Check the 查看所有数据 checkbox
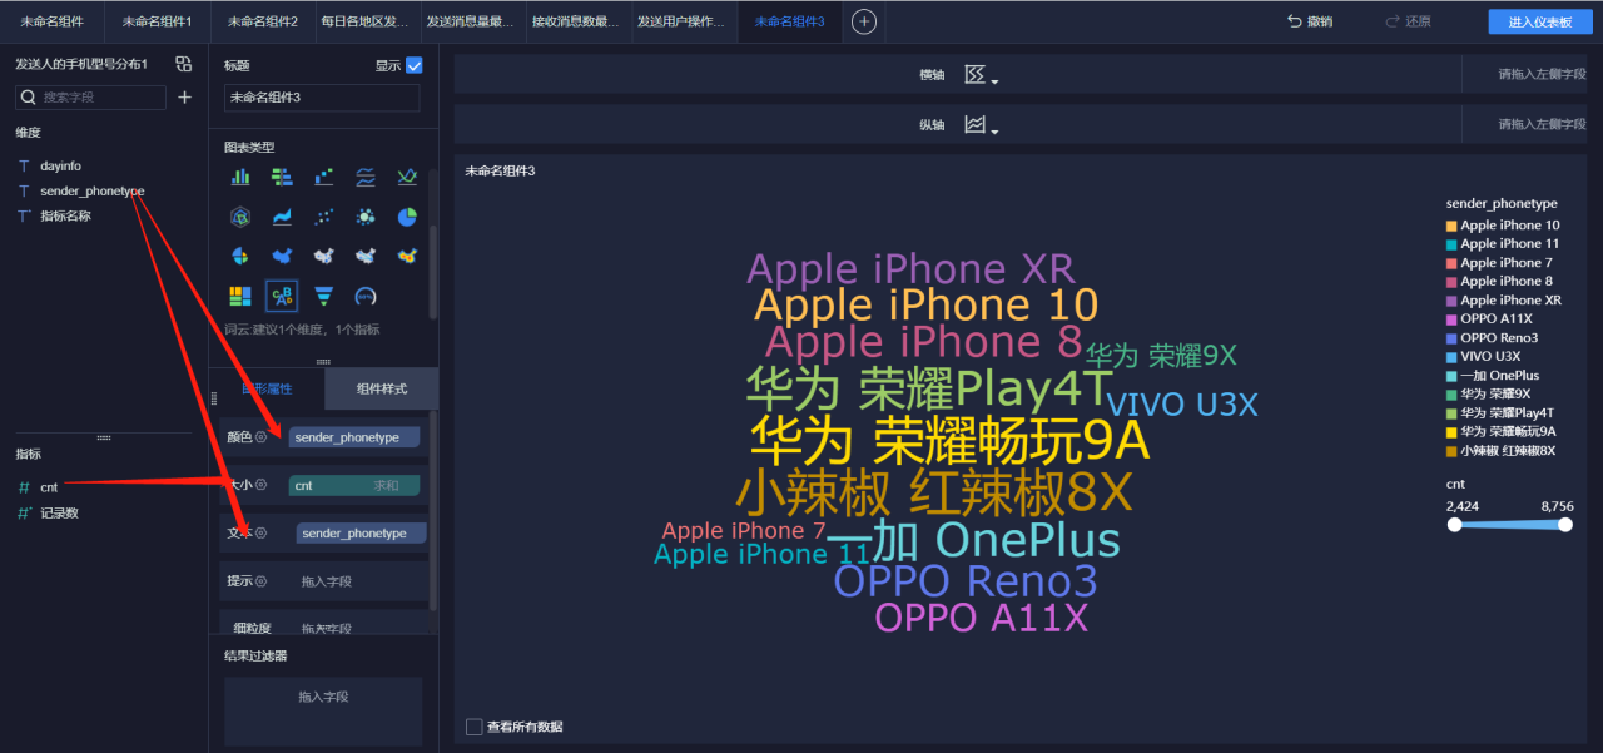This screenshot has width=1603, height=754. pos(474,727)
